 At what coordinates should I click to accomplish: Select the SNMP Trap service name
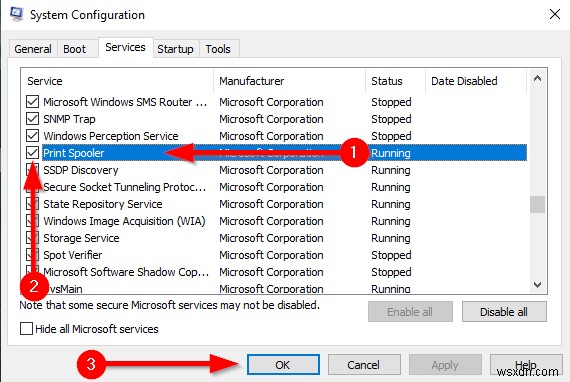[x=69, y=119]
